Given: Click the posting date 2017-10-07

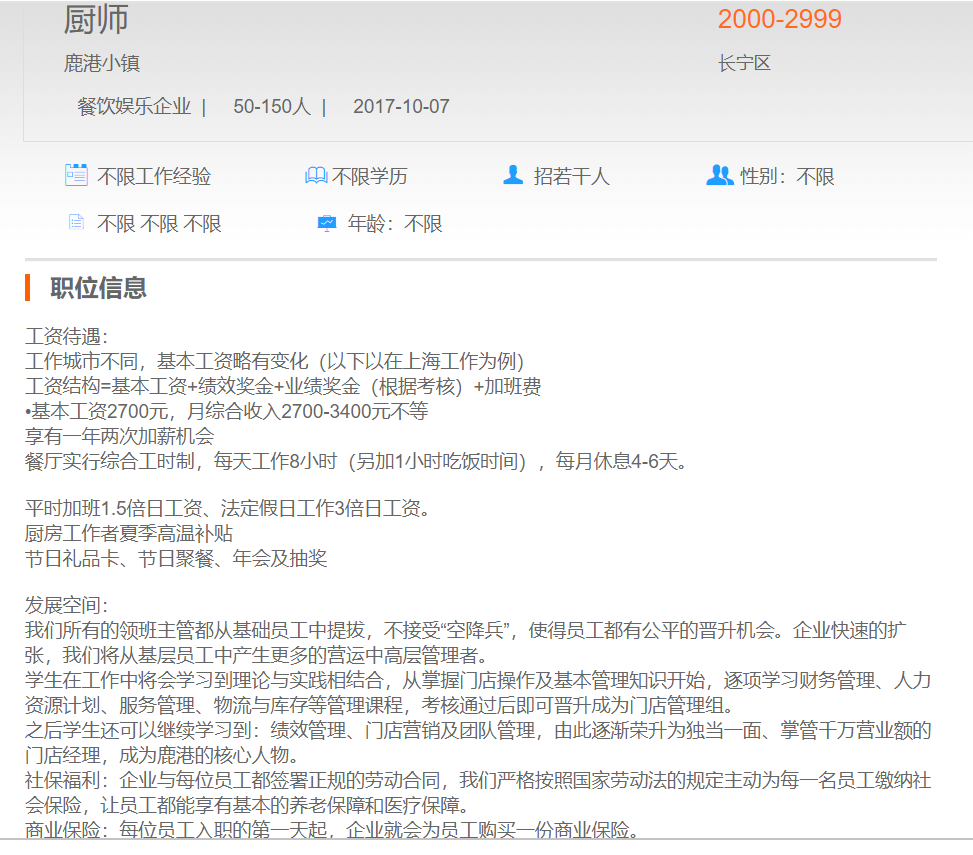Looking at the screenshot, I should pos(401,106).
